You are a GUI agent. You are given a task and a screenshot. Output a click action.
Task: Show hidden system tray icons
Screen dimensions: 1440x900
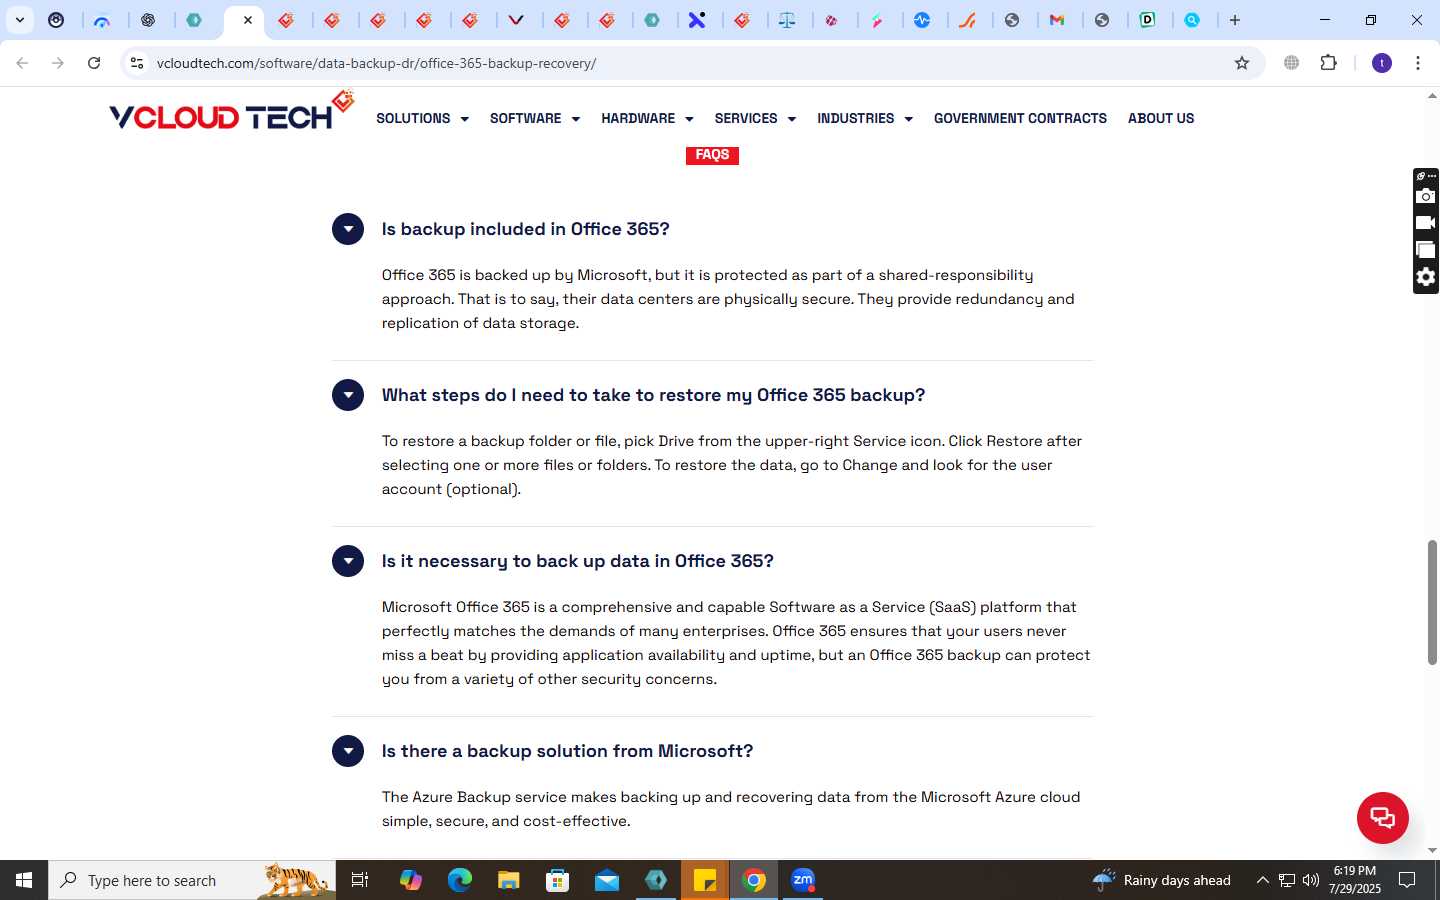coord(1262,880)
